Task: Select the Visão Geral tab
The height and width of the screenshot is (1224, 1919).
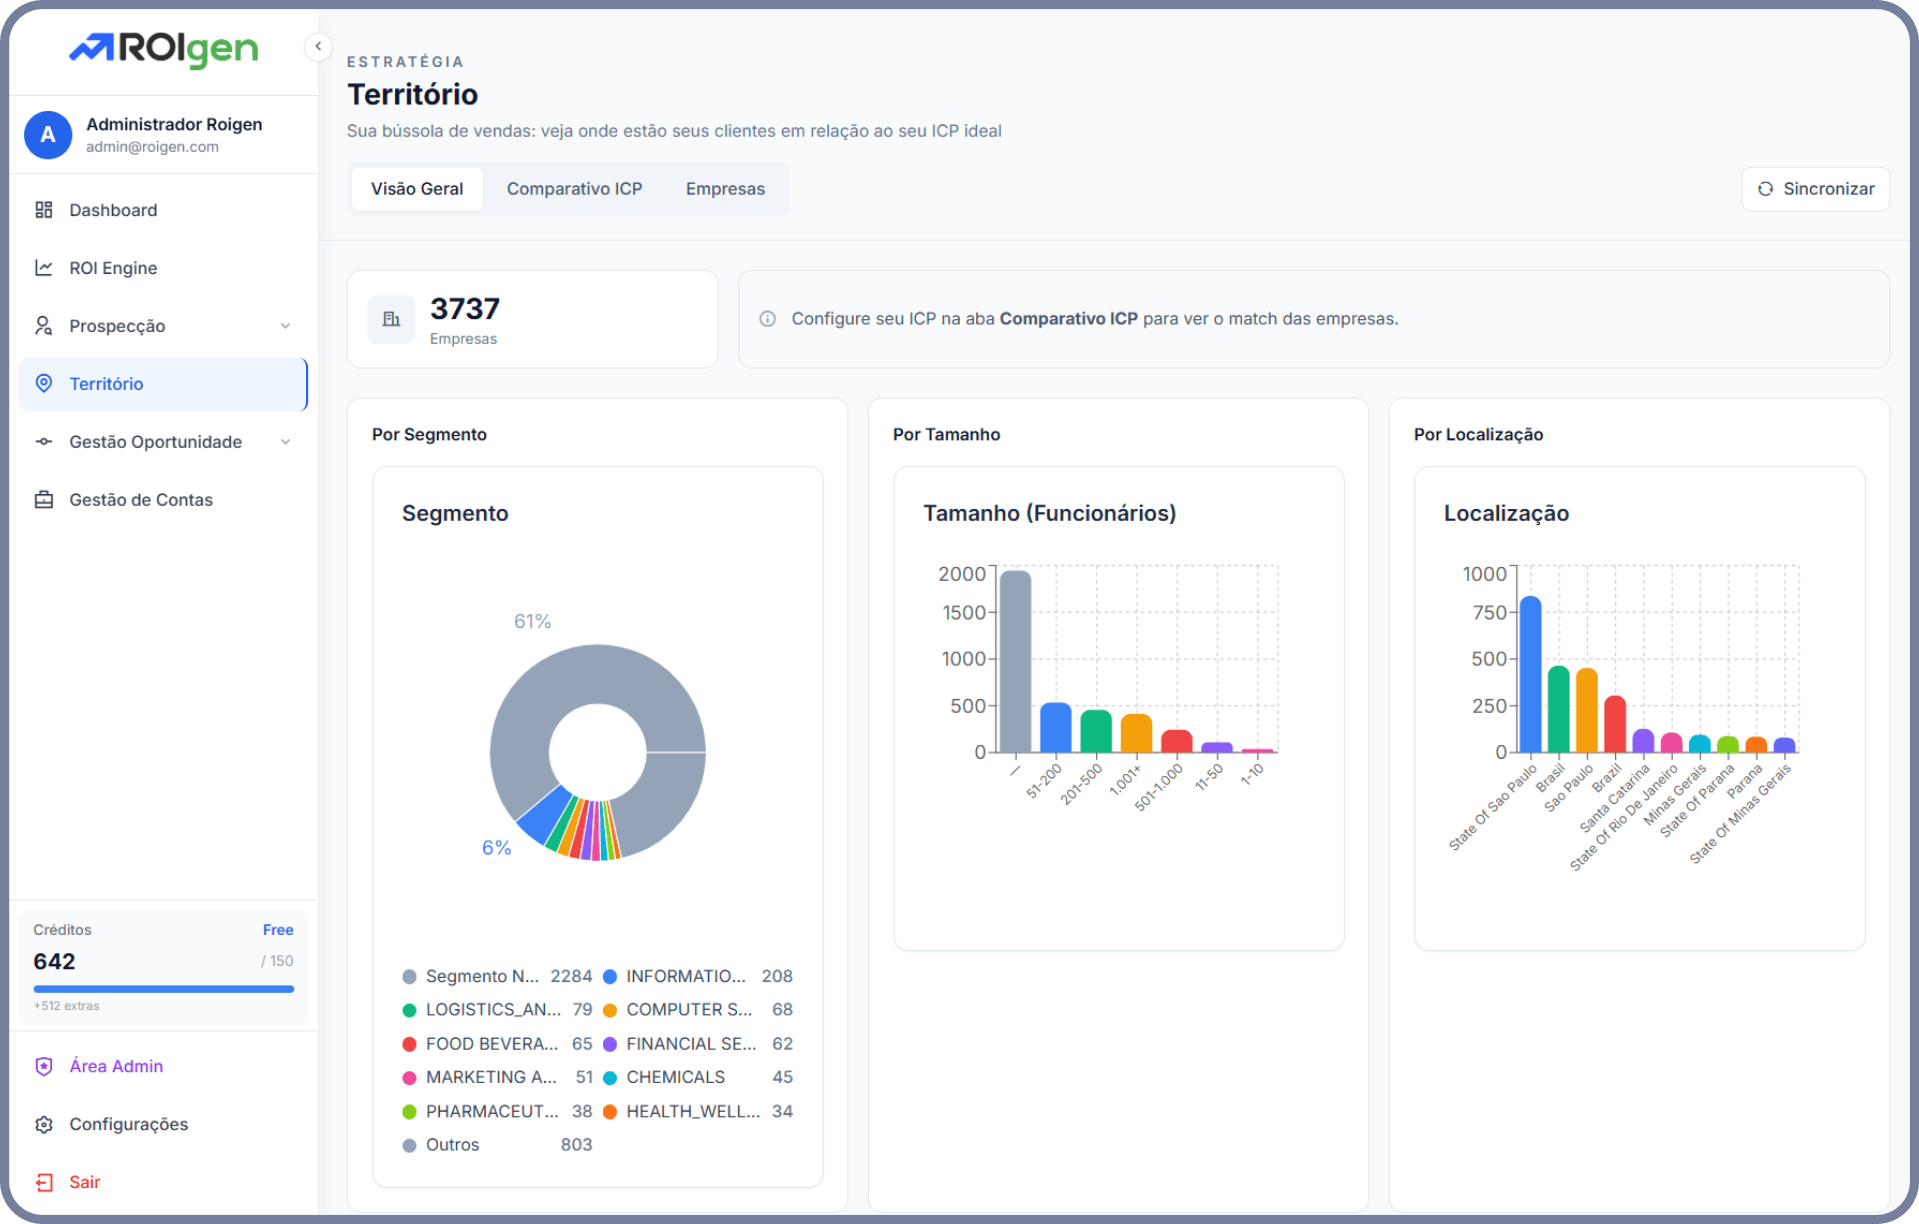Action: tap(417, 189)
